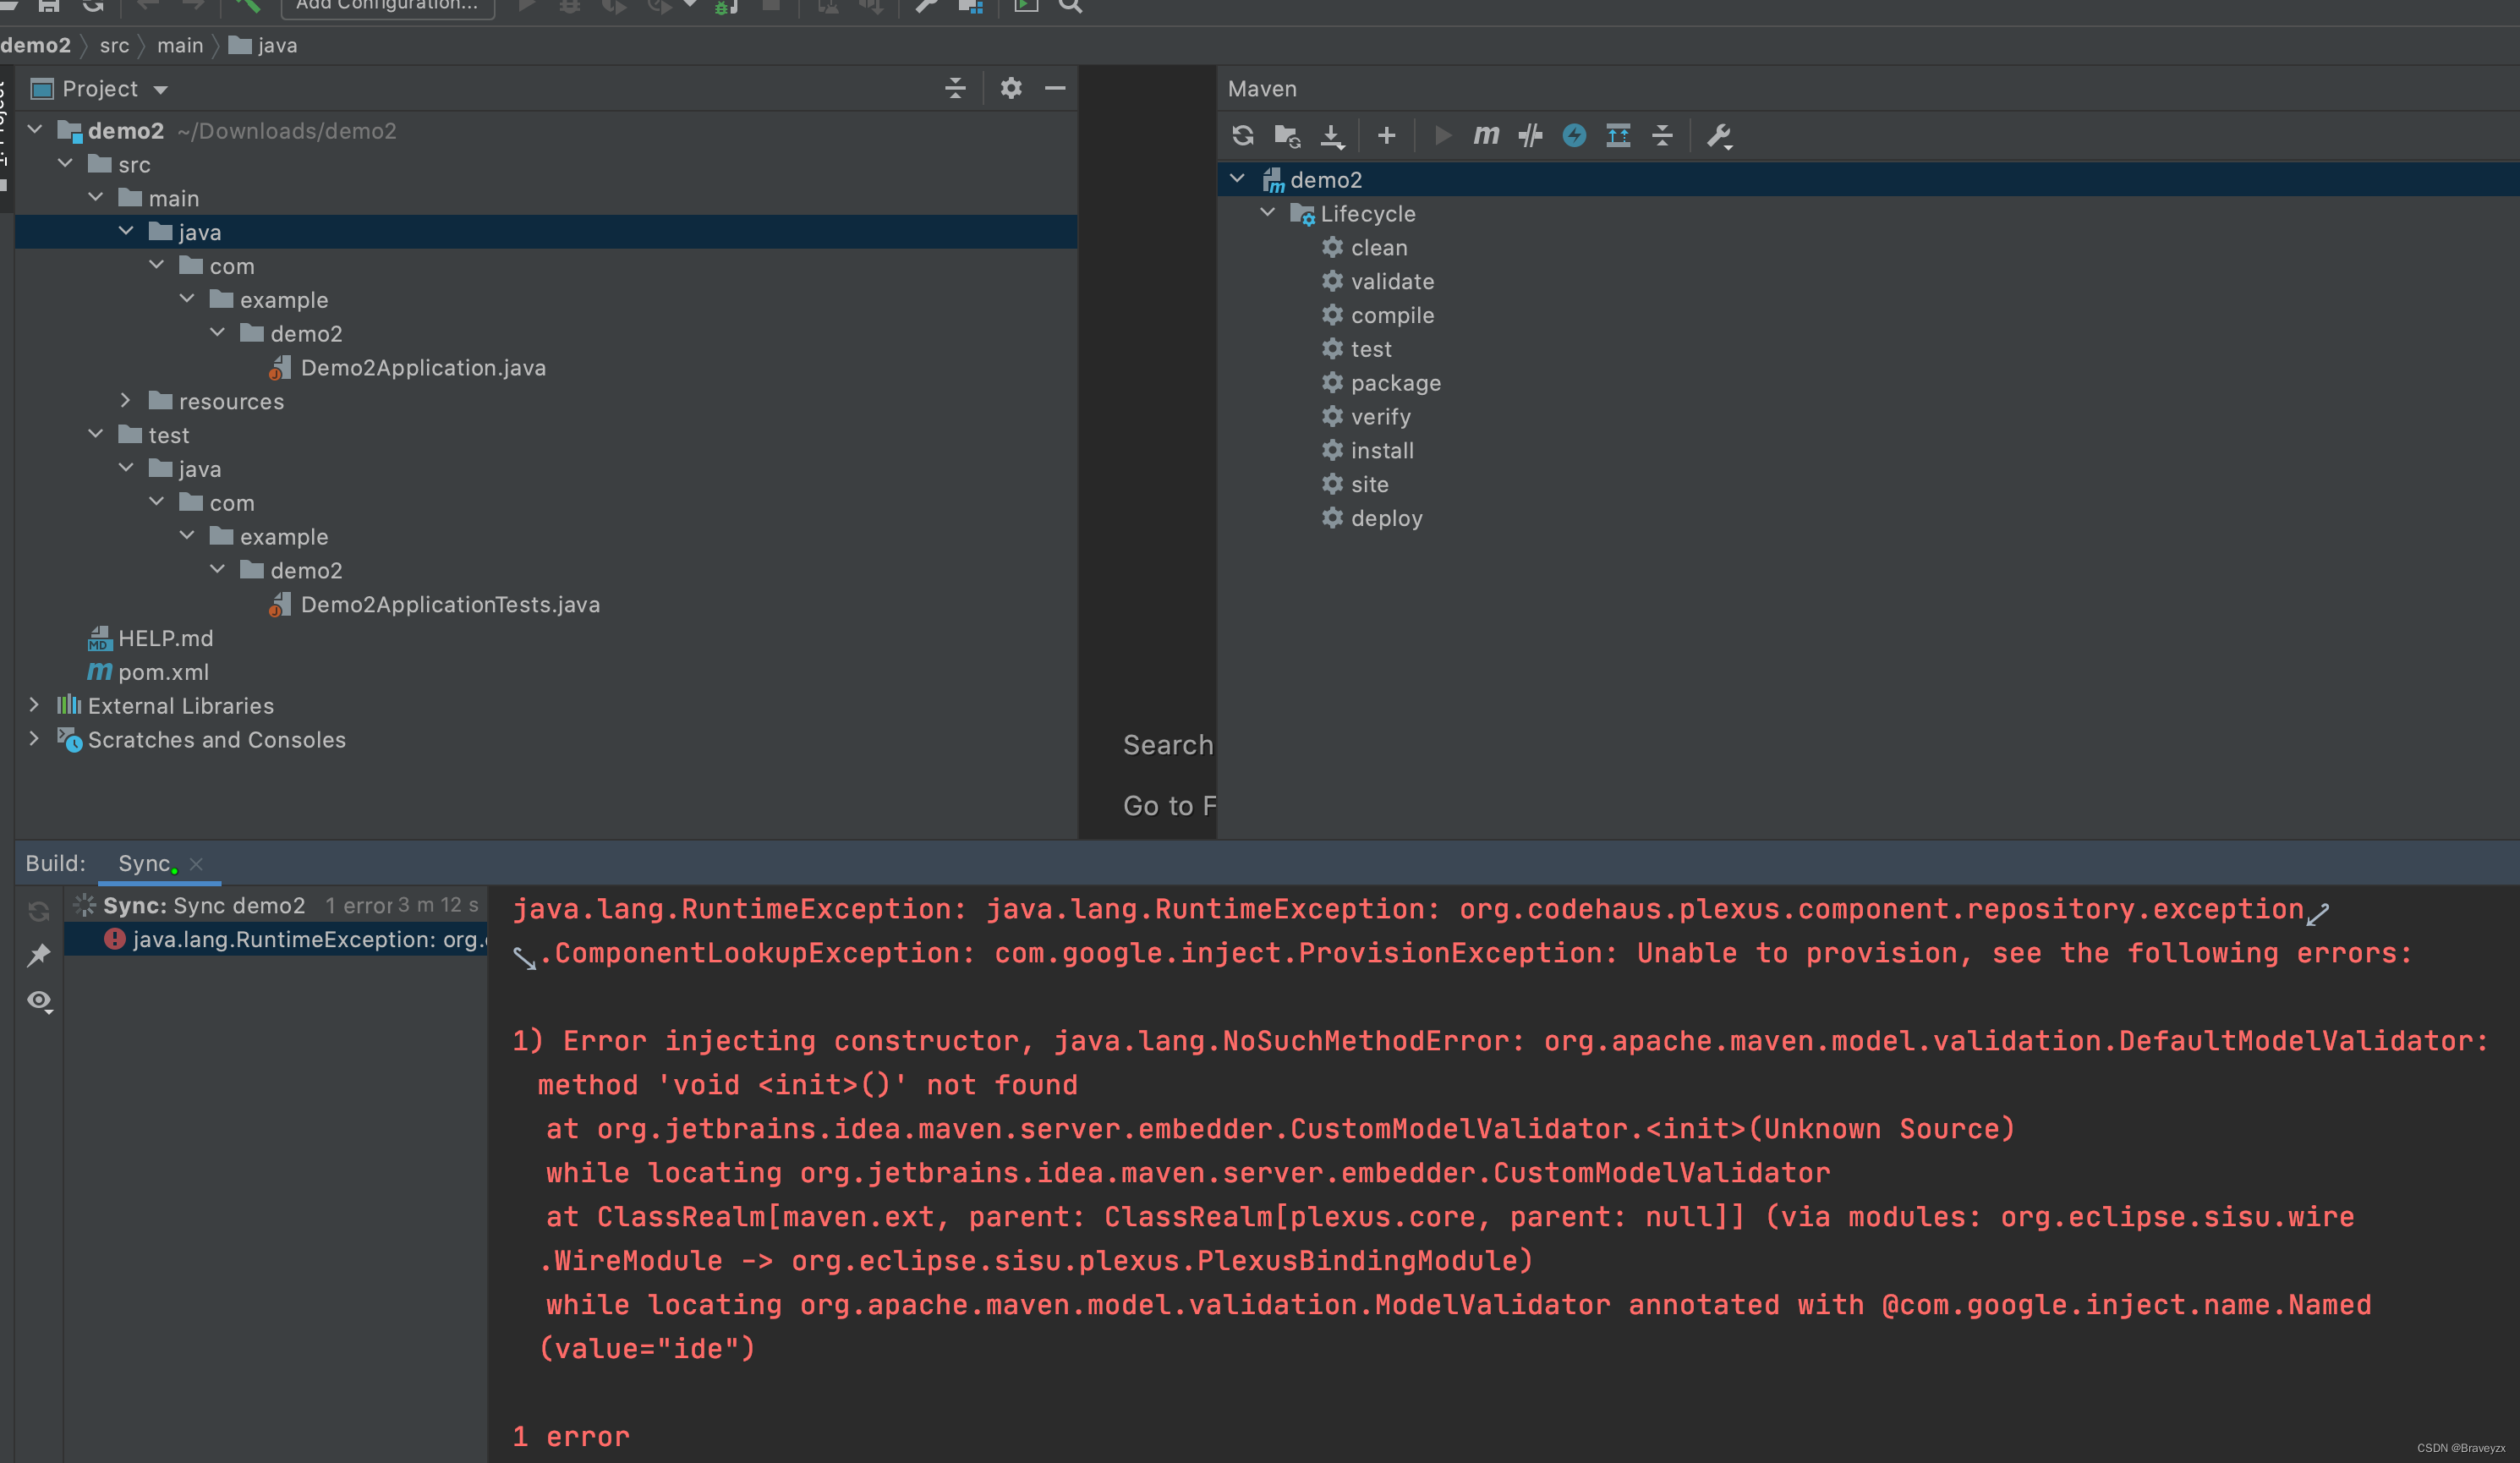Click Show Dependencies icon in Maven toolbar
This screenshot has height=1463, width=2520.
[x=1618, y=136]
